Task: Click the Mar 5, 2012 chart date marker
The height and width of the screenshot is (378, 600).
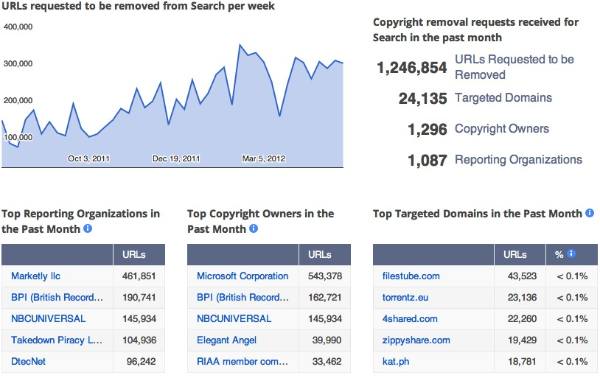Action: click(x=263, y=158)
